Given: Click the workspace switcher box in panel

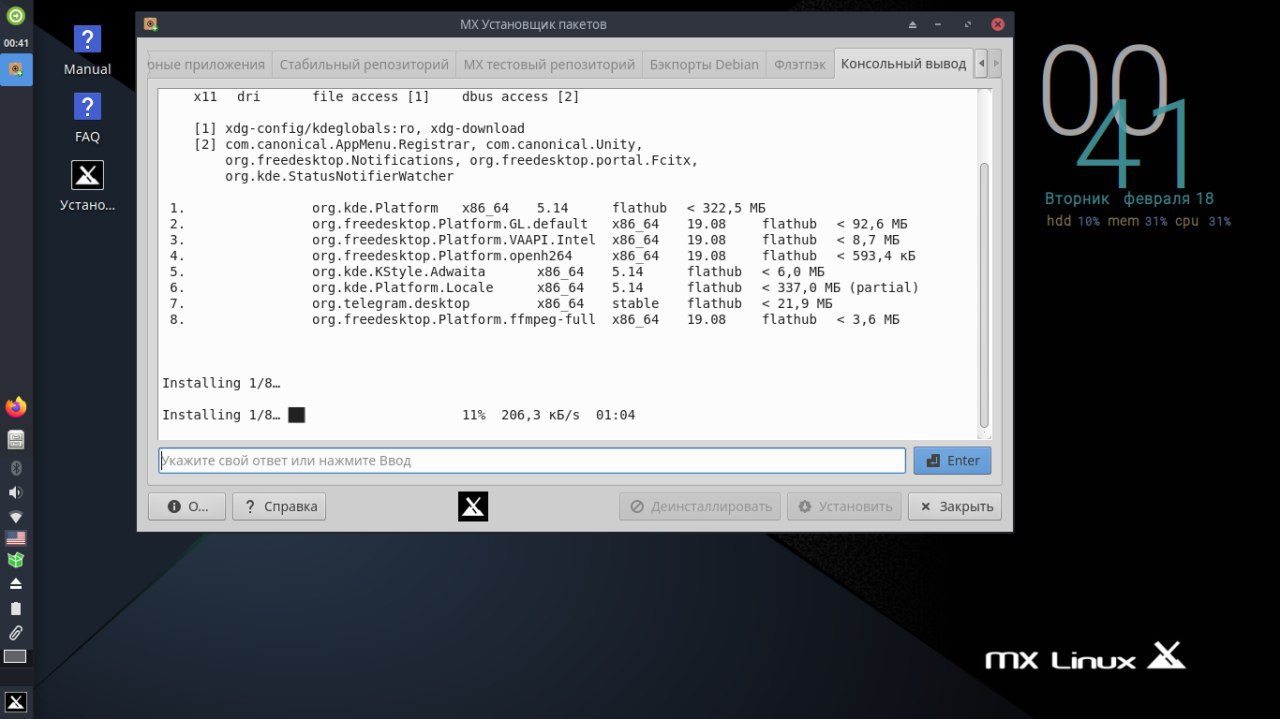Looking at the screenshot, I should pos(16,657).
